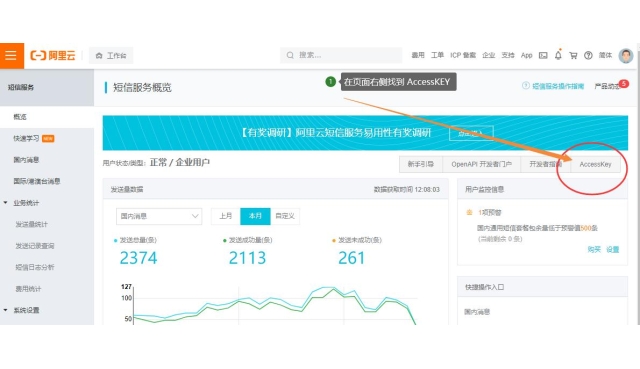Click 国内消息 under 快捷操作入口
Image resolution: width=640 pixels, height=369 pixels.
(x=477, y=312)
